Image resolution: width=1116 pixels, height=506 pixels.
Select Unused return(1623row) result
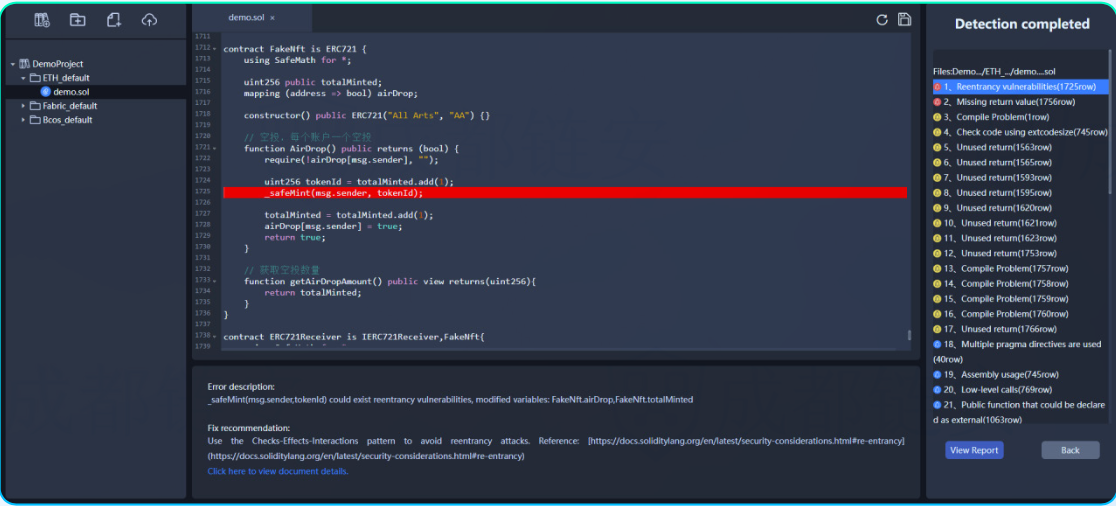point(1021,238)
